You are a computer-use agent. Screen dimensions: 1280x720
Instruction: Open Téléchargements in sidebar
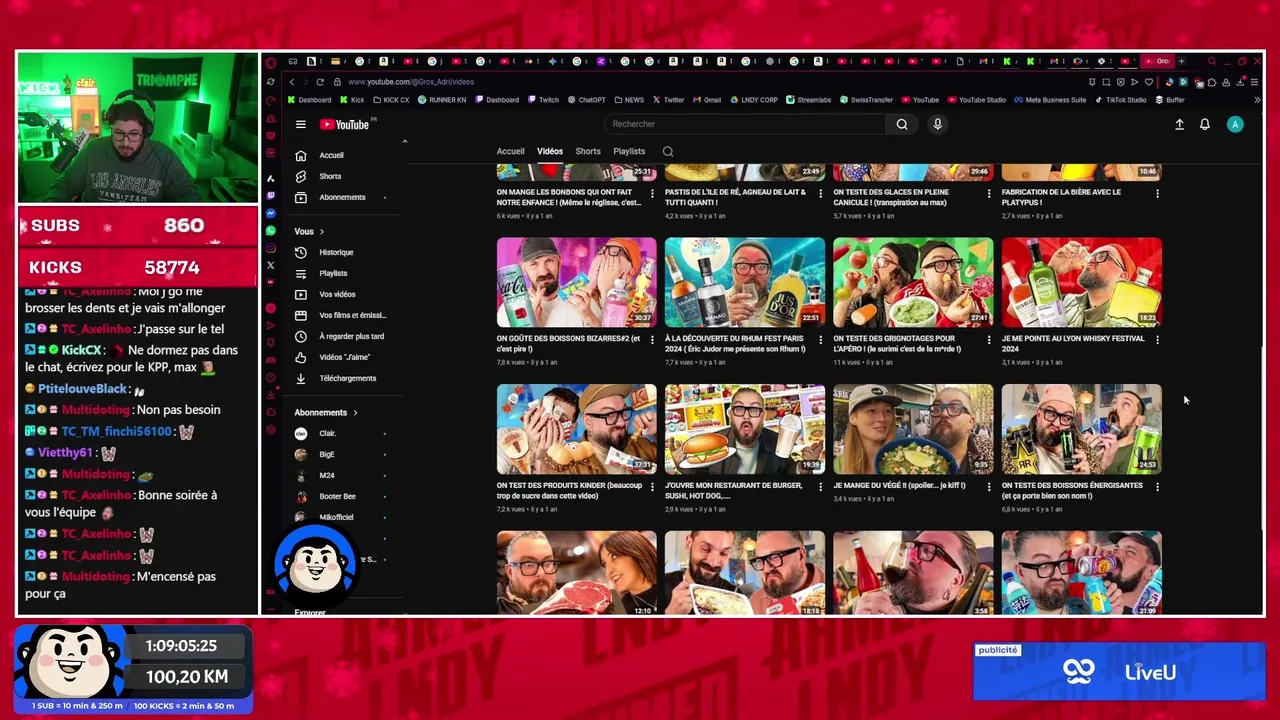pyautogui.click(x=345, y=378)
